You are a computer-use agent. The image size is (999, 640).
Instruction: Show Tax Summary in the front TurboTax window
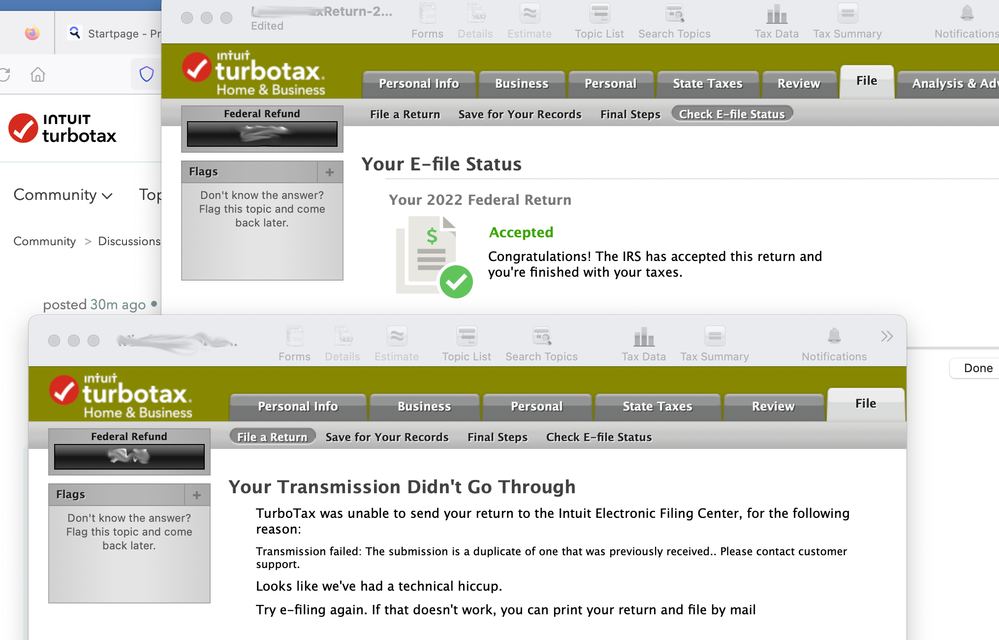[x=714, y=344]
